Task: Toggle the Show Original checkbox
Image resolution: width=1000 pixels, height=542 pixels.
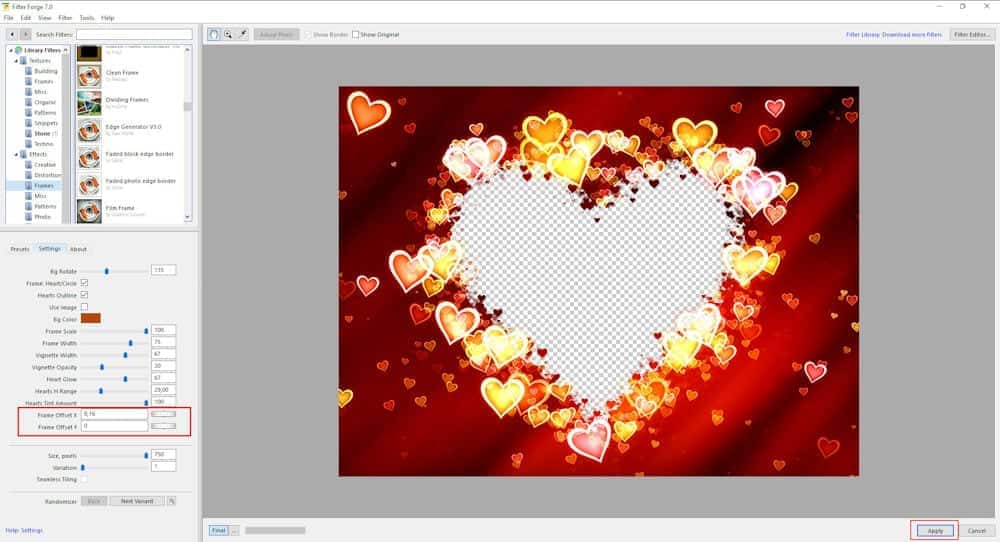Action: click(x=356, y=34)
